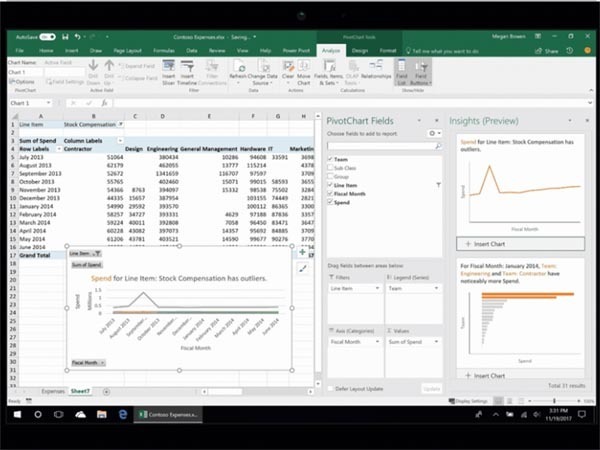The height and width of the screenshot is (450, 600).
Task: Switch to the Design tab
Action: point(360,51)
